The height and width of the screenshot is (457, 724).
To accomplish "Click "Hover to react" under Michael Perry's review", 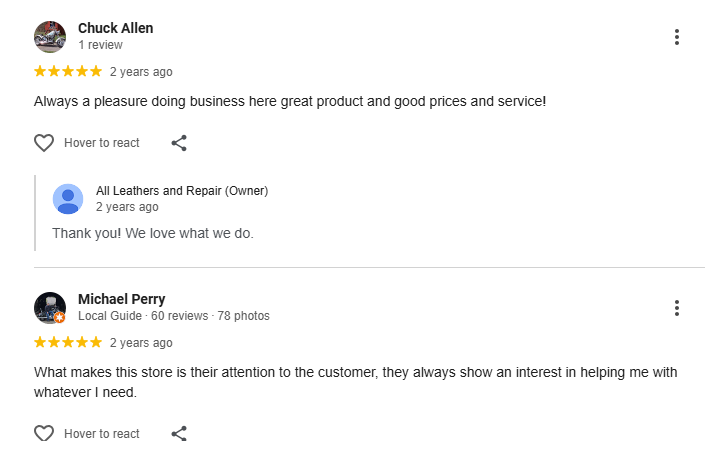I will tap(102, 434).
